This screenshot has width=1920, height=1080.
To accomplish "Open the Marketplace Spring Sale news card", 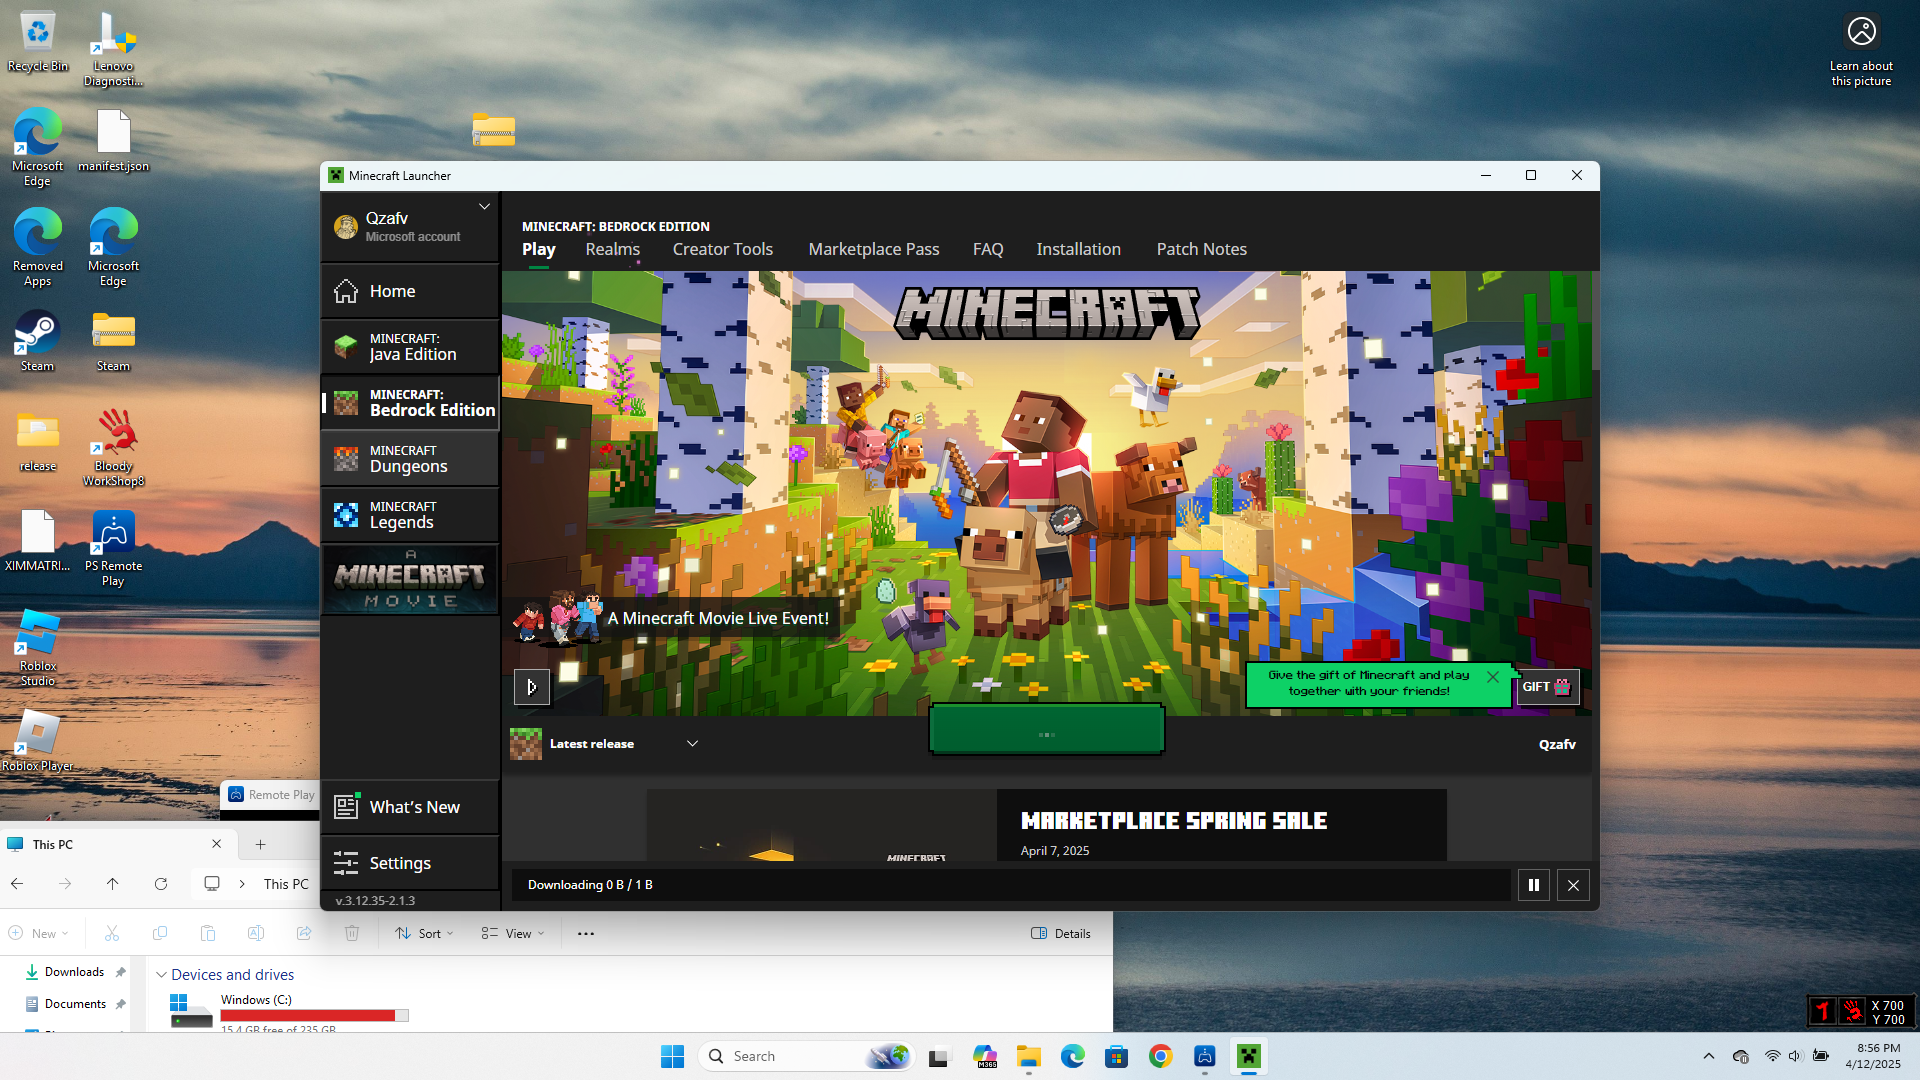I will pos(1046,825).
